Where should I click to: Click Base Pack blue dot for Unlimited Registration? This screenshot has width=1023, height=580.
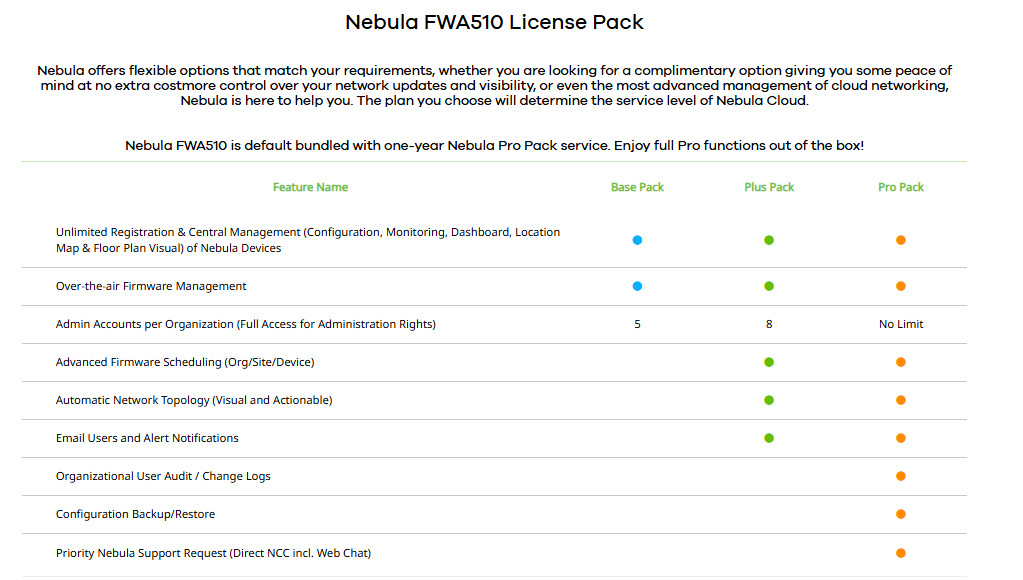pos(637,240)
